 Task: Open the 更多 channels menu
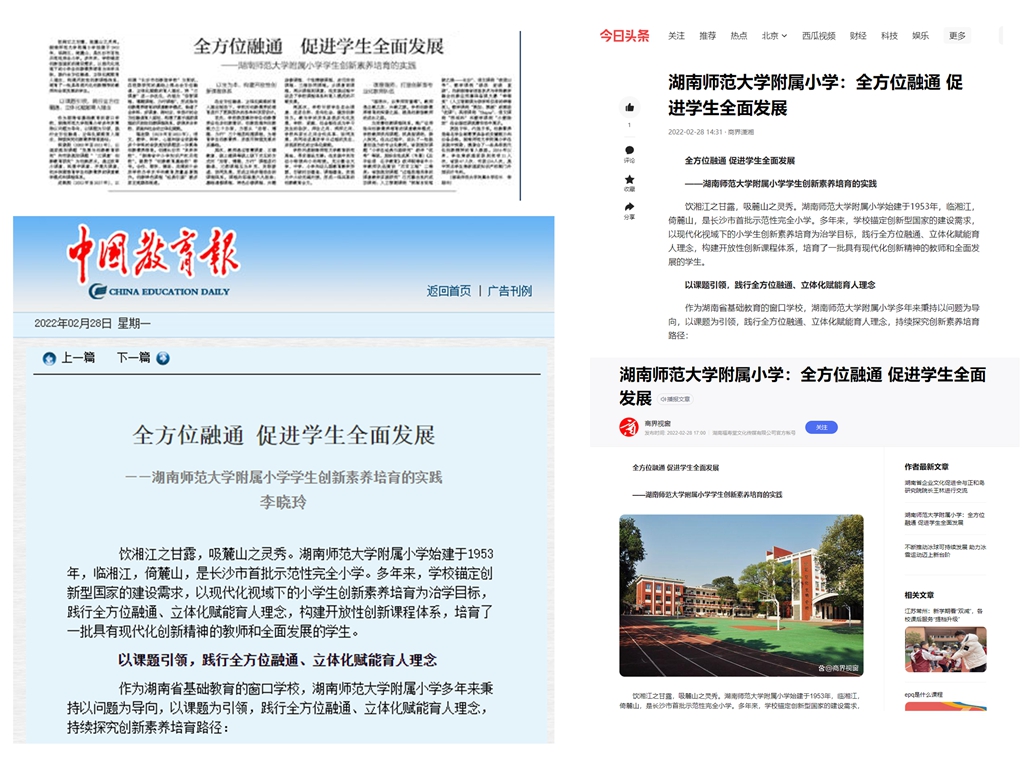(957, 36)
